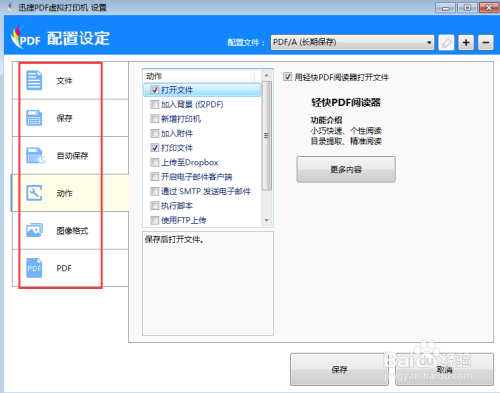
Task: Switch to the 保存 tab
Action: [x=70, y=118]
